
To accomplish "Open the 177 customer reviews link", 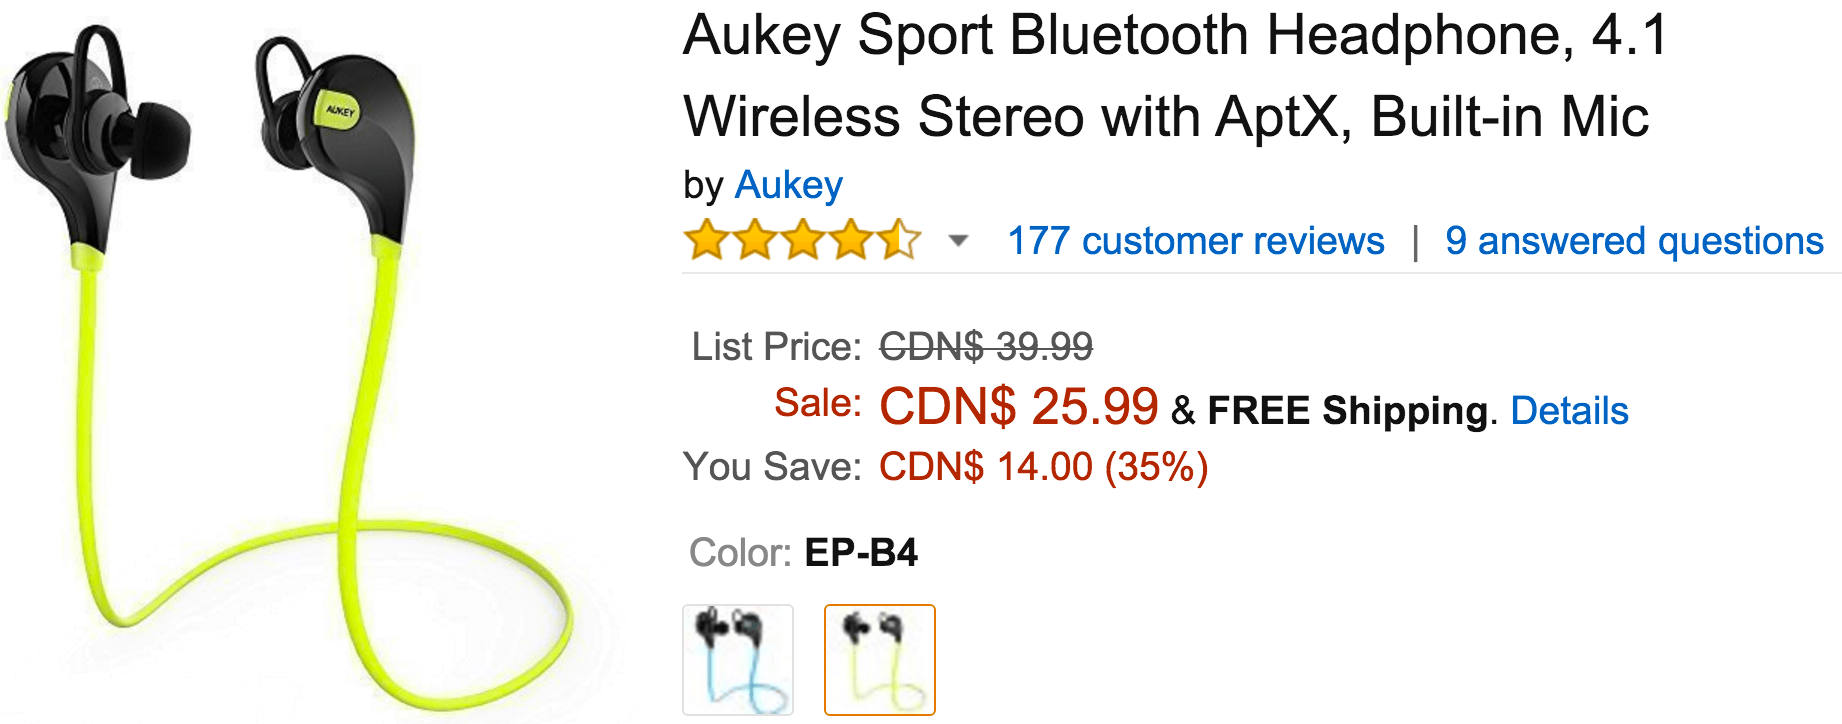I will [1196, 241].
